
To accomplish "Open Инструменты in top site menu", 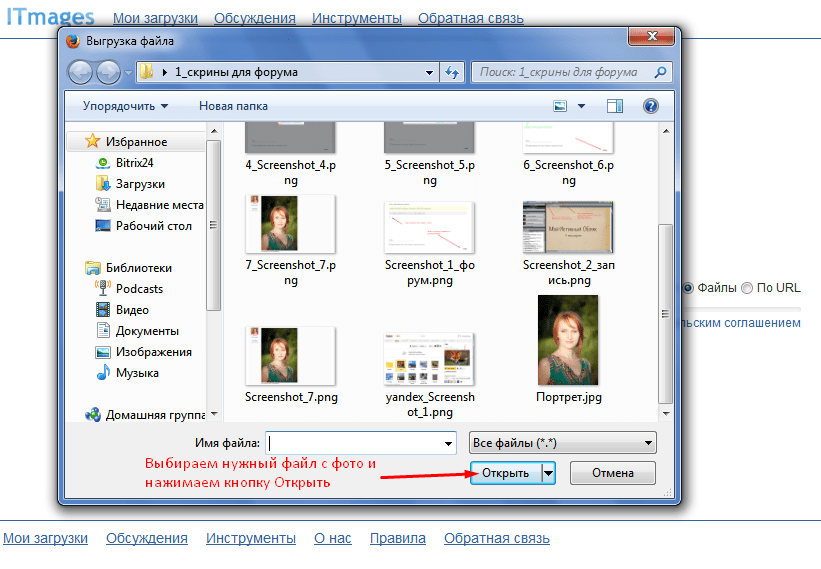I will 356,18.
